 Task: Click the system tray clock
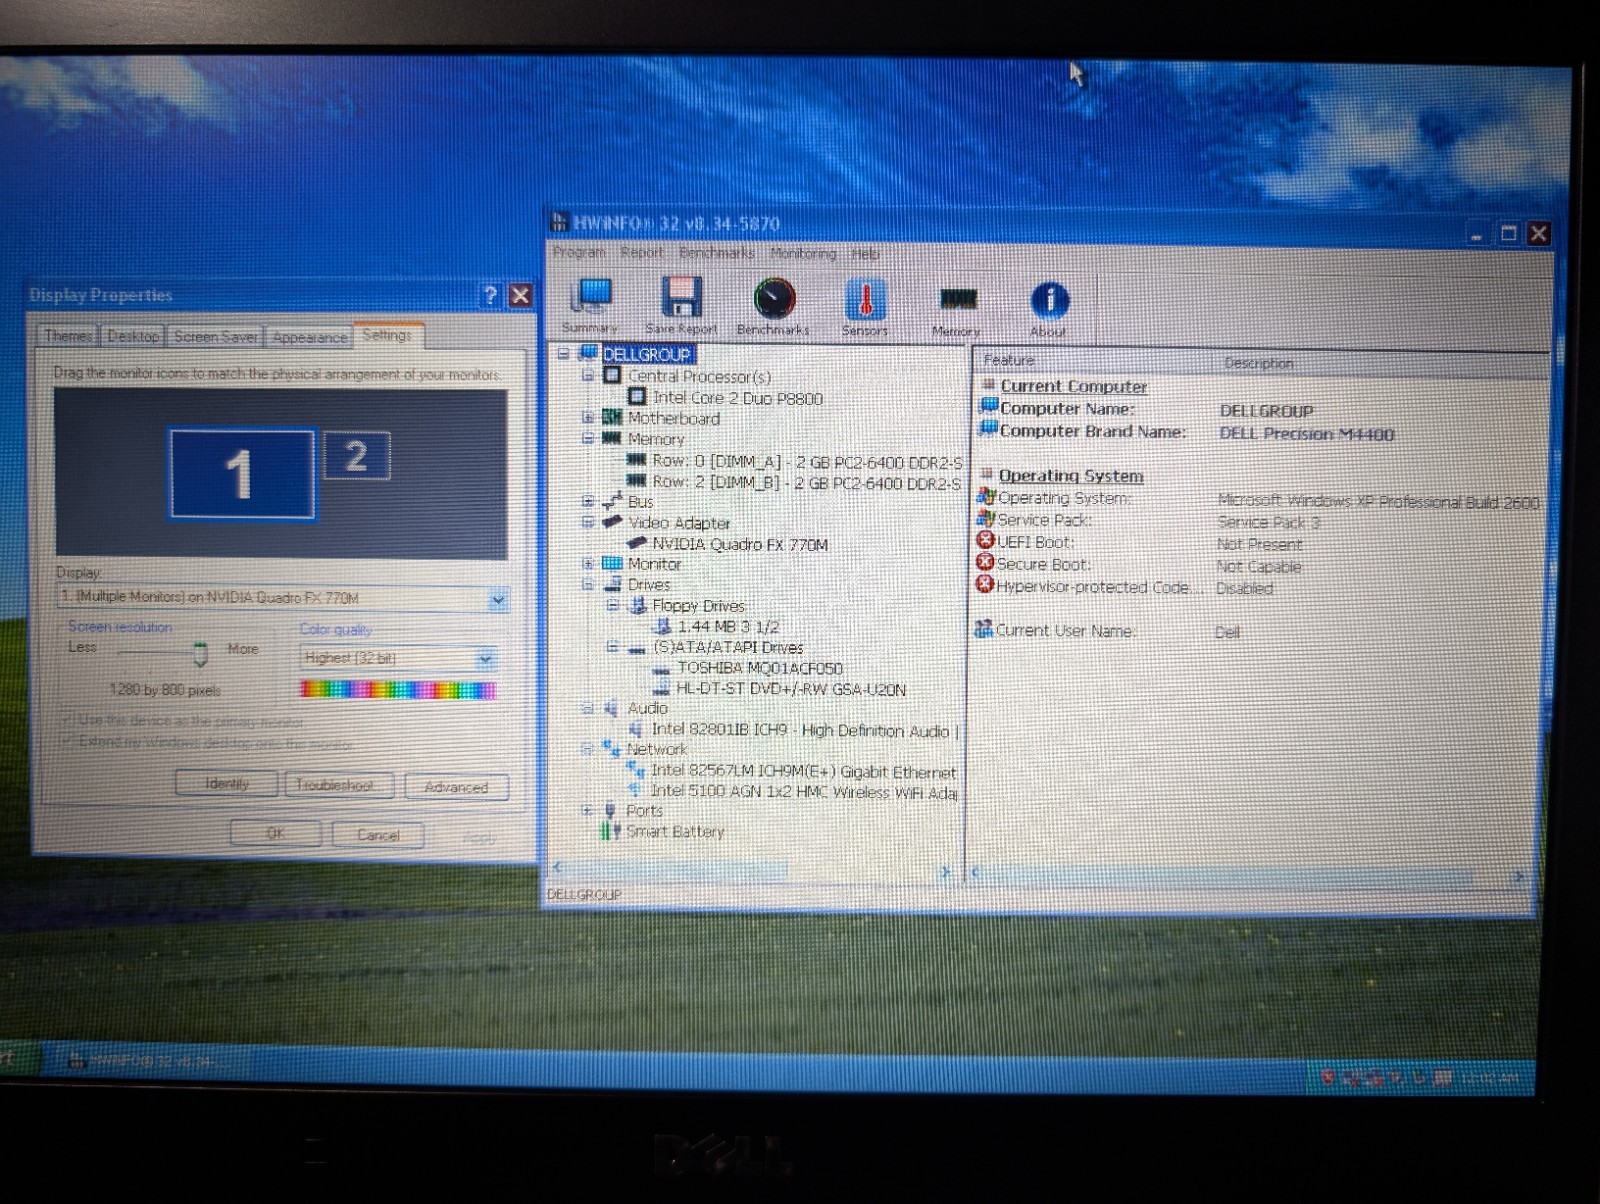click(x=1490, y=1078)
